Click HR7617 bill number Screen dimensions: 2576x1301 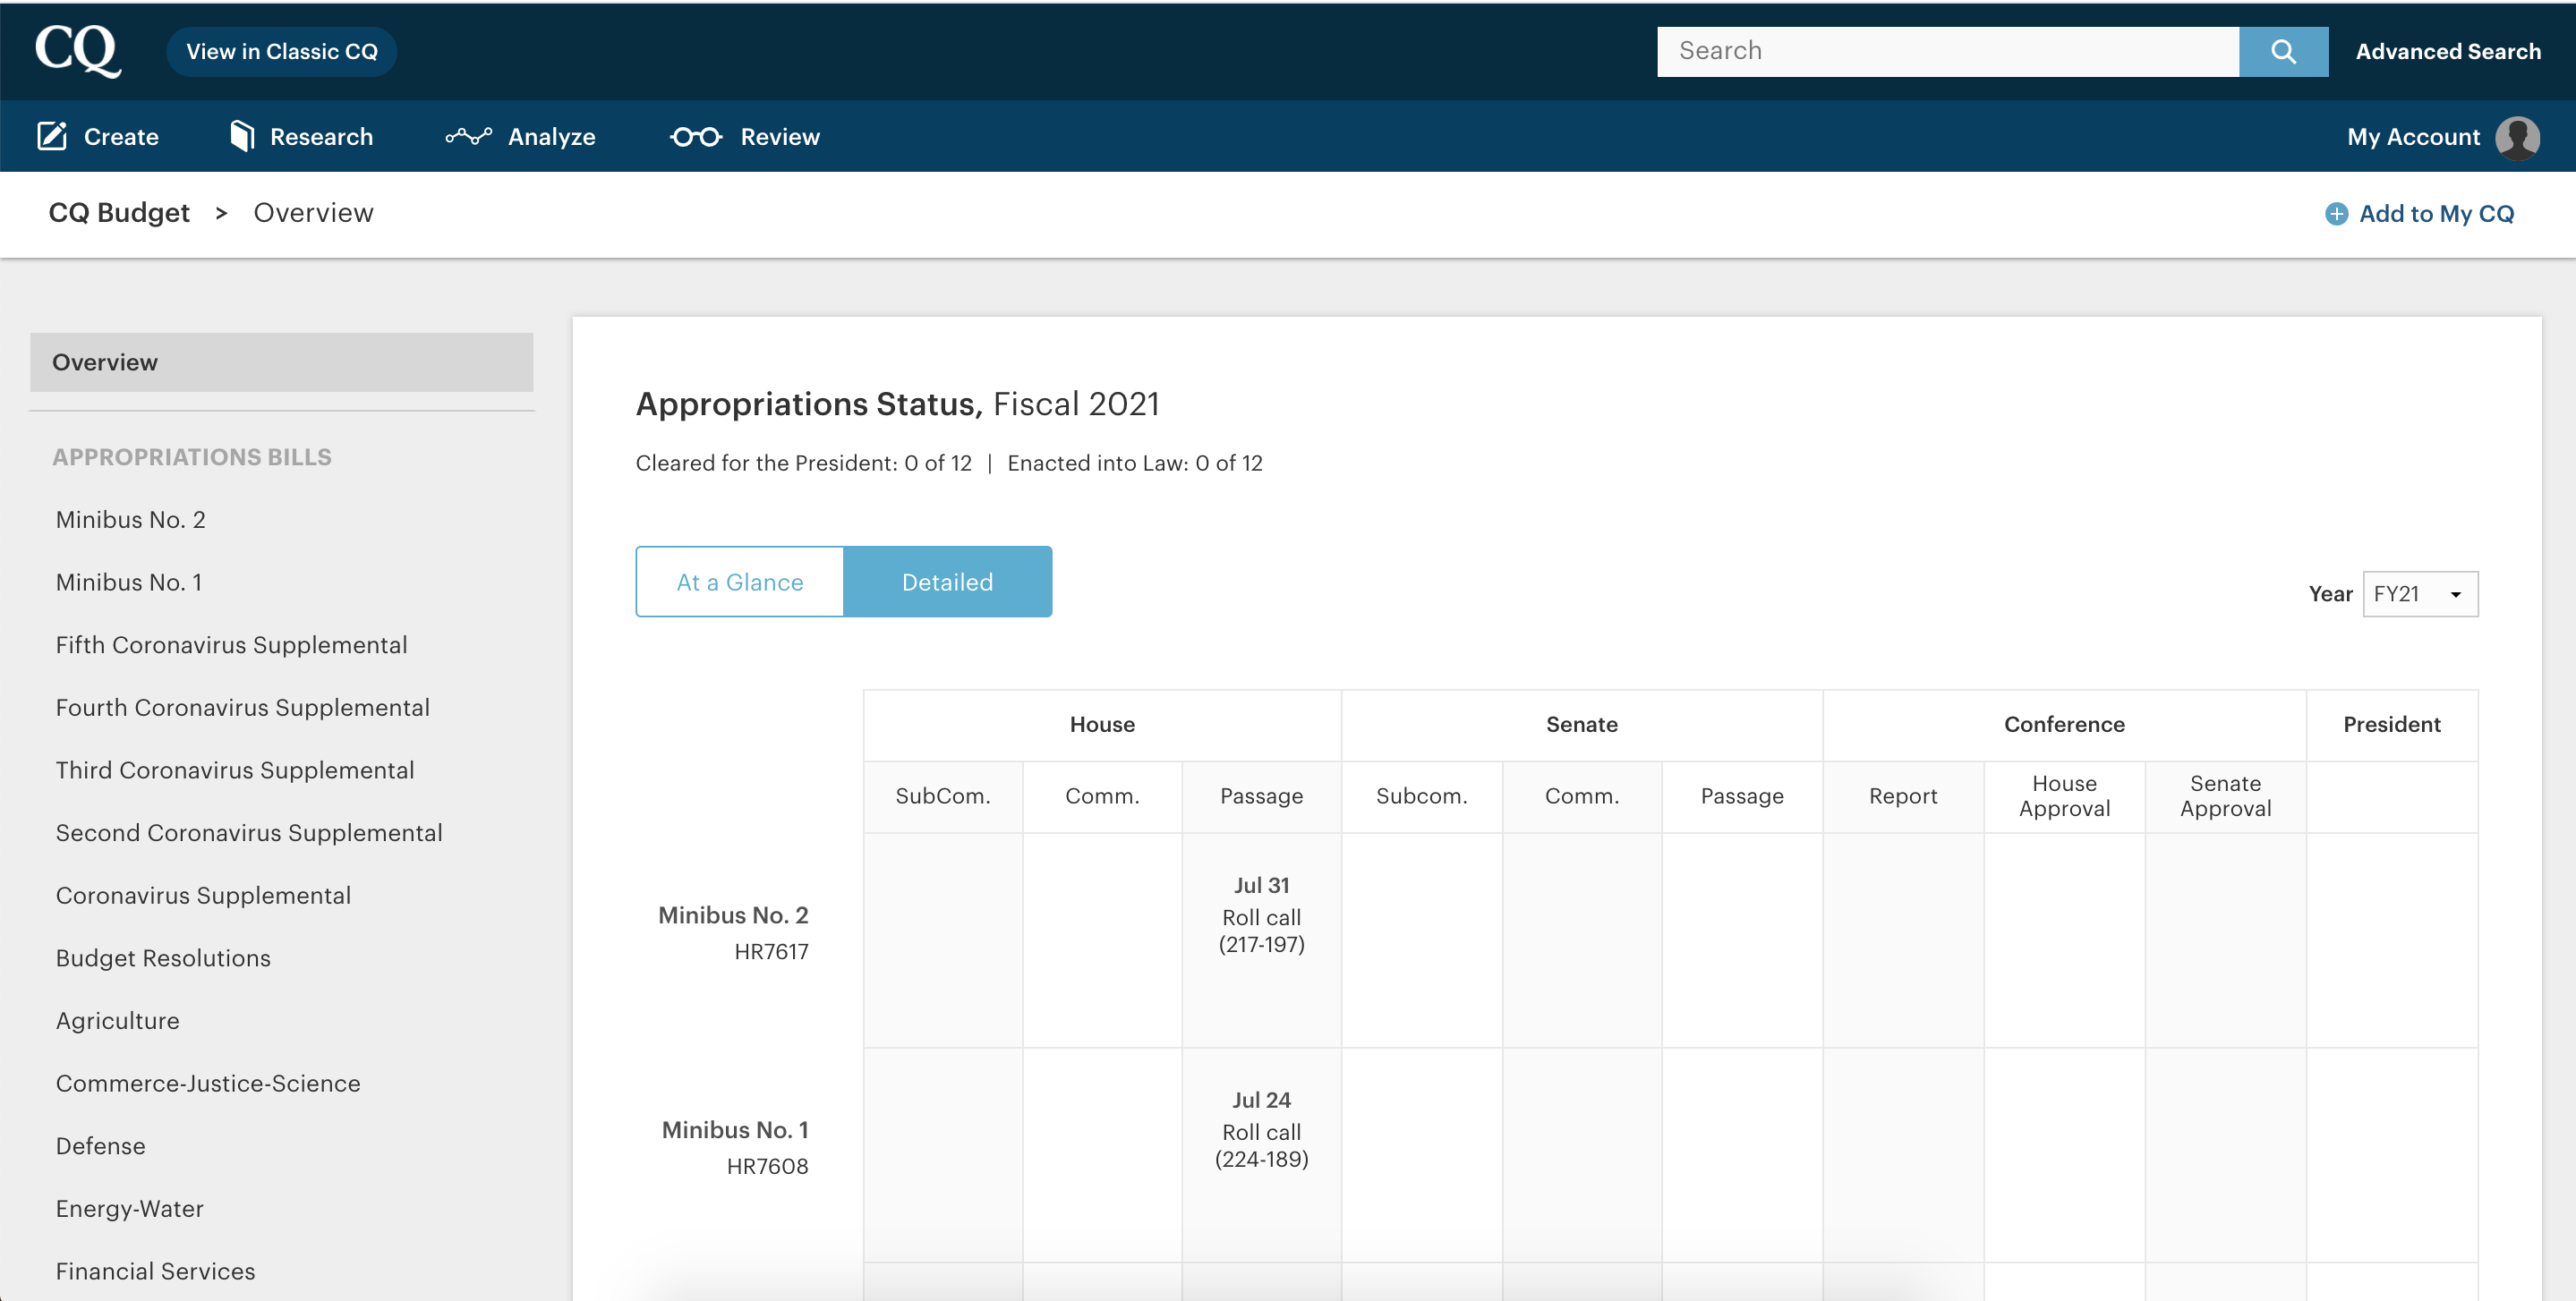771,952
